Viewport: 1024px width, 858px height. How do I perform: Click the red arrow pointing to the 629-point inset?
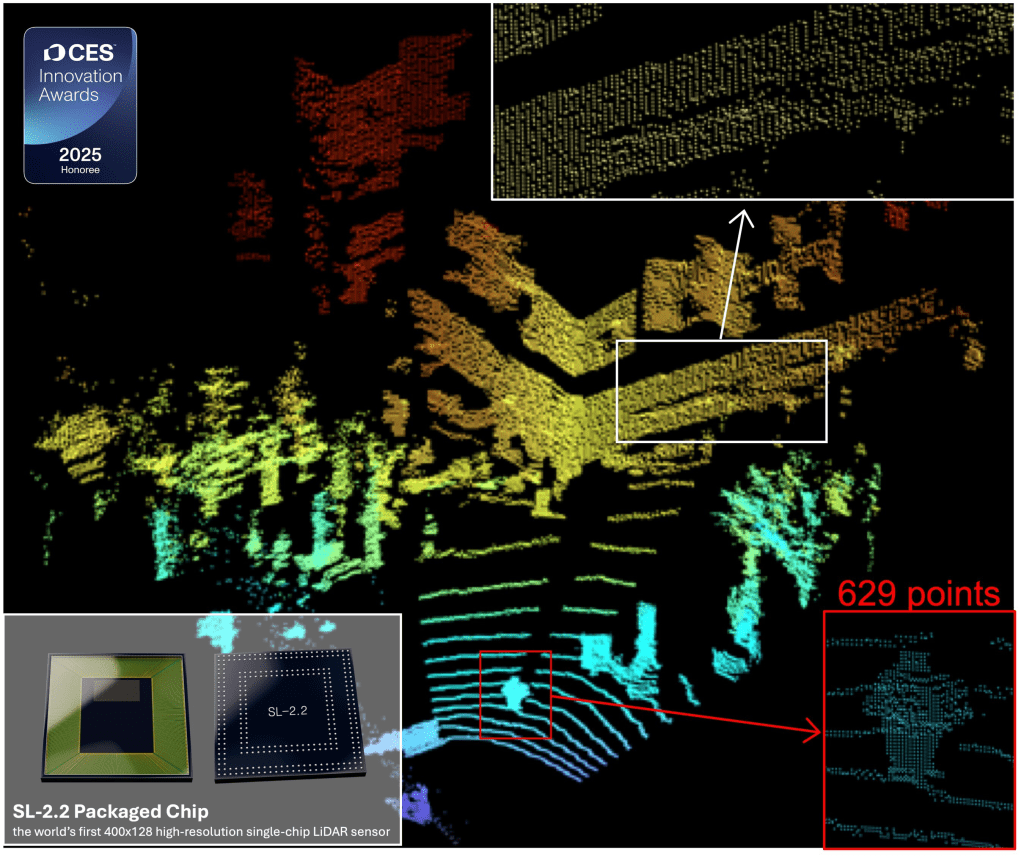(x=690, y=712)
